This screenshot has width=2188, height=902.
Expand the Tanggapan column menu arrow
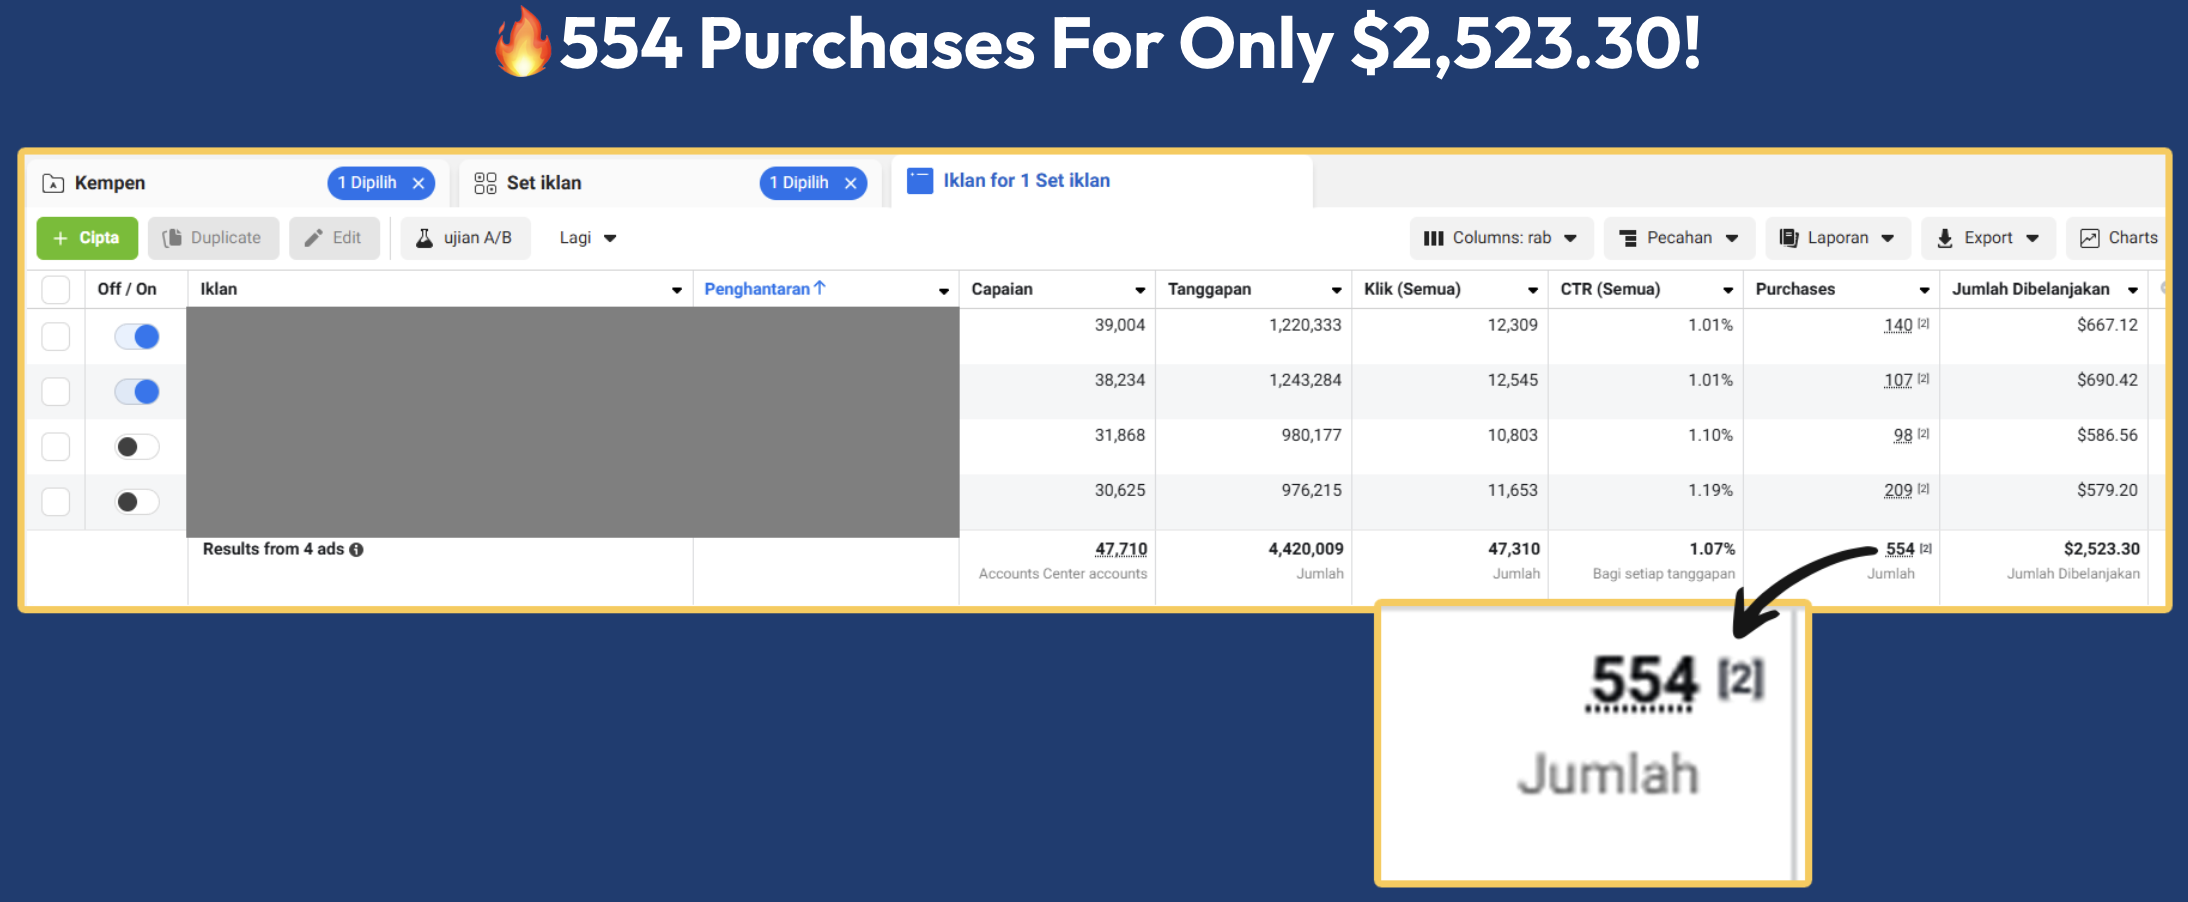tap(1336, 290)
